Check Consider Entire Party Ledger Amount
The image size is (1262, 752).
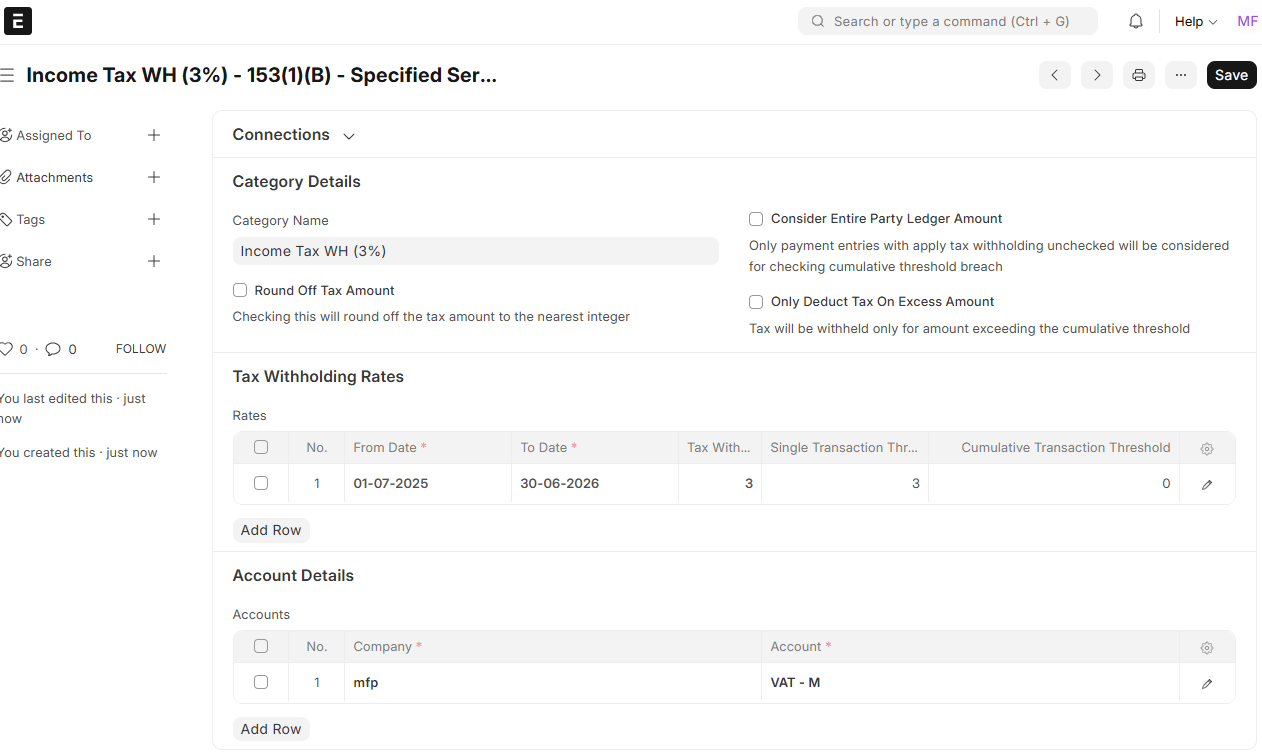[756, 219]
